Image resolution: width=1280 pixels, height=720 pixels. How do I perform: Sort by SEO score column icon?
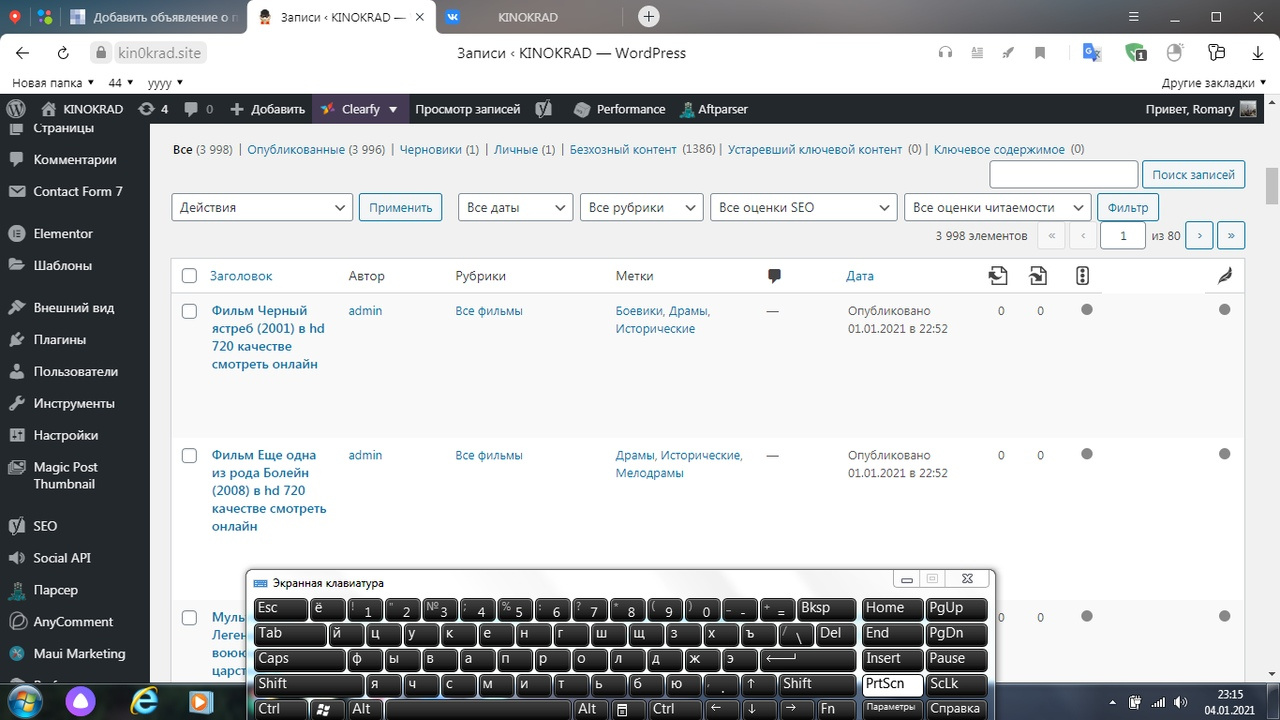point(1082,276)
